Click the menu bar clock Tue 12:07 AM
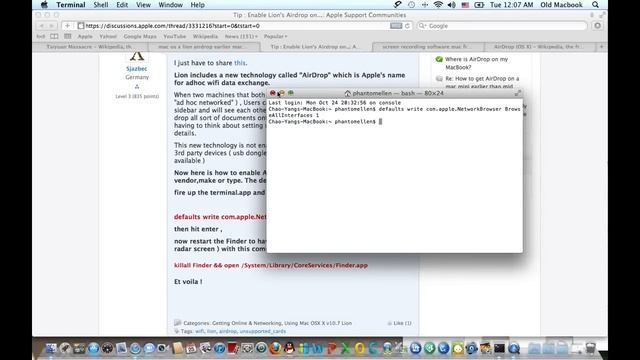The image size is (640, 360). point(511,5)
